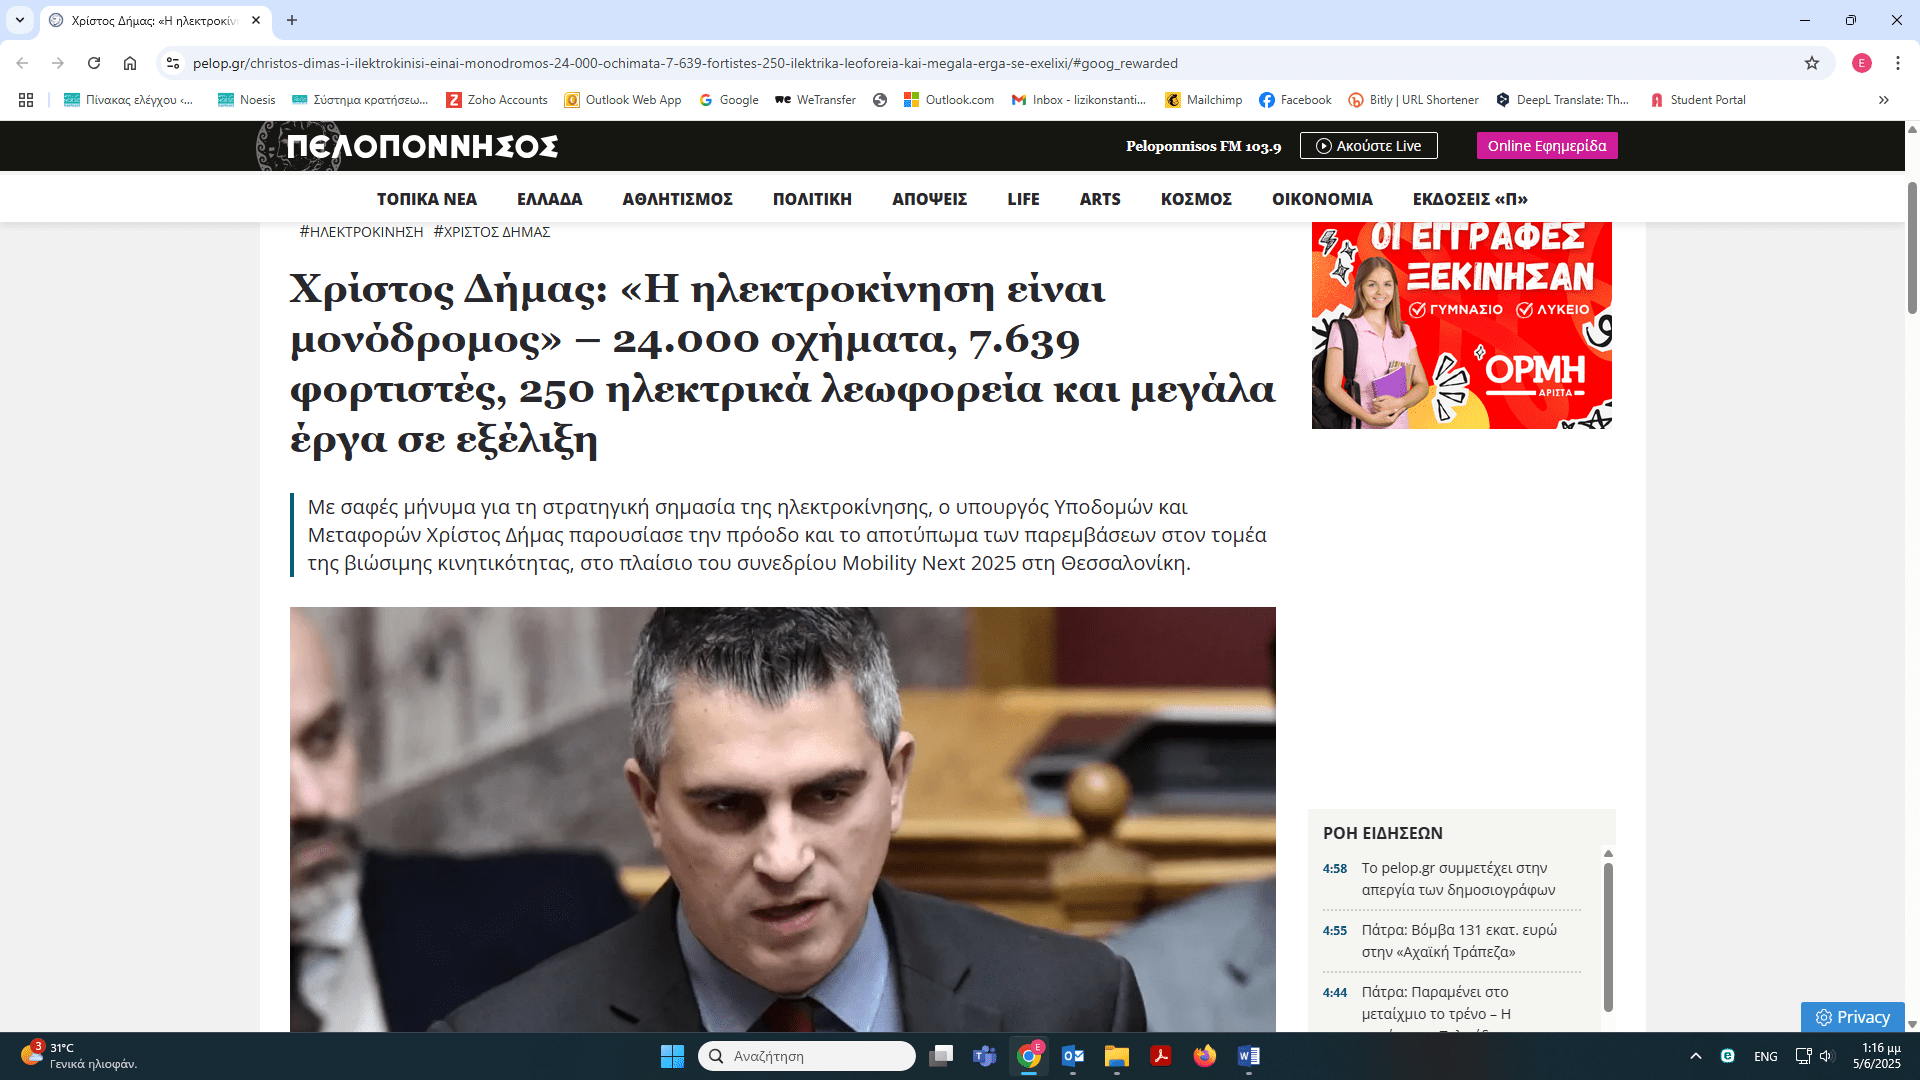Bookmark this page with the star icon
This screenshot has height=1080, width=1920.
click(x=1812, y=63)
